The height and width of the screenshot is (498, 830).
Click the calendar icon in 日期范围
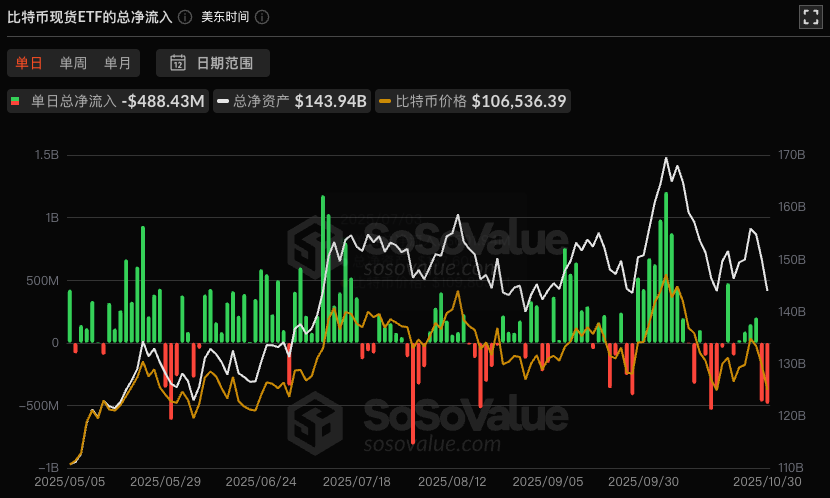tap(178, 63)
